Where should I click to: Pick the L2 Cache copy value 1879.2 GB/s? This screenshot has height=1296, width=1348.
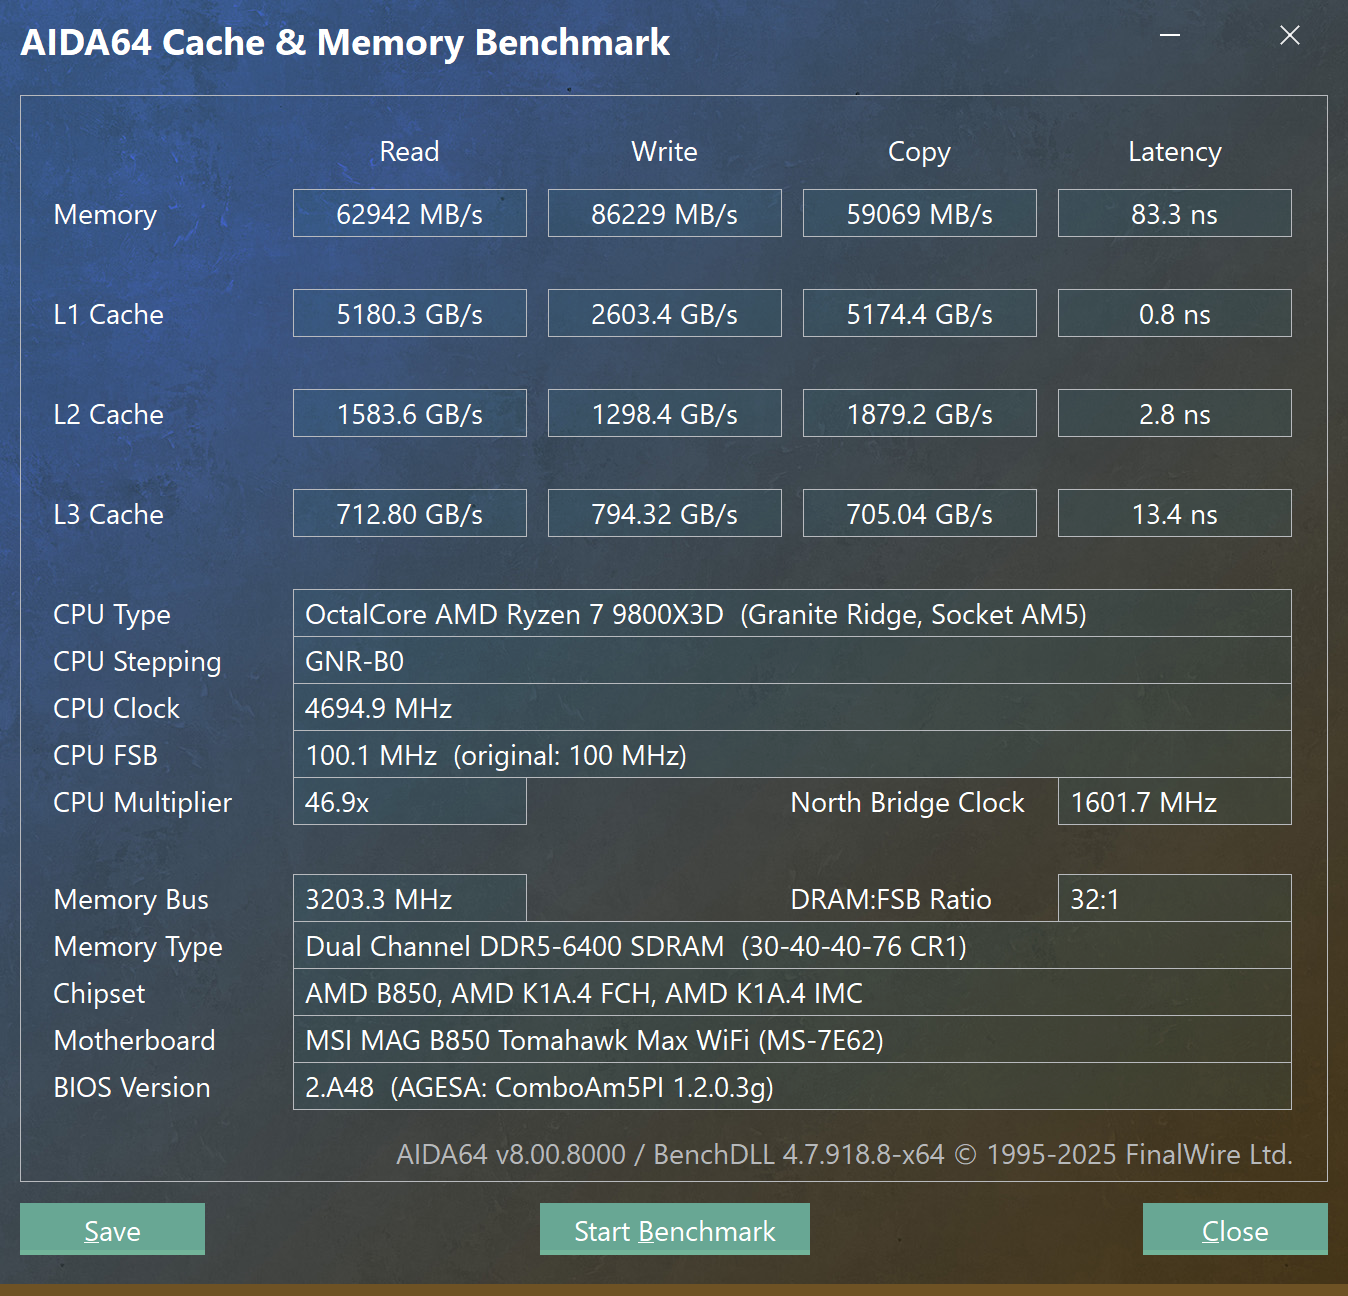pyautogui.click(x=920, y=413)
